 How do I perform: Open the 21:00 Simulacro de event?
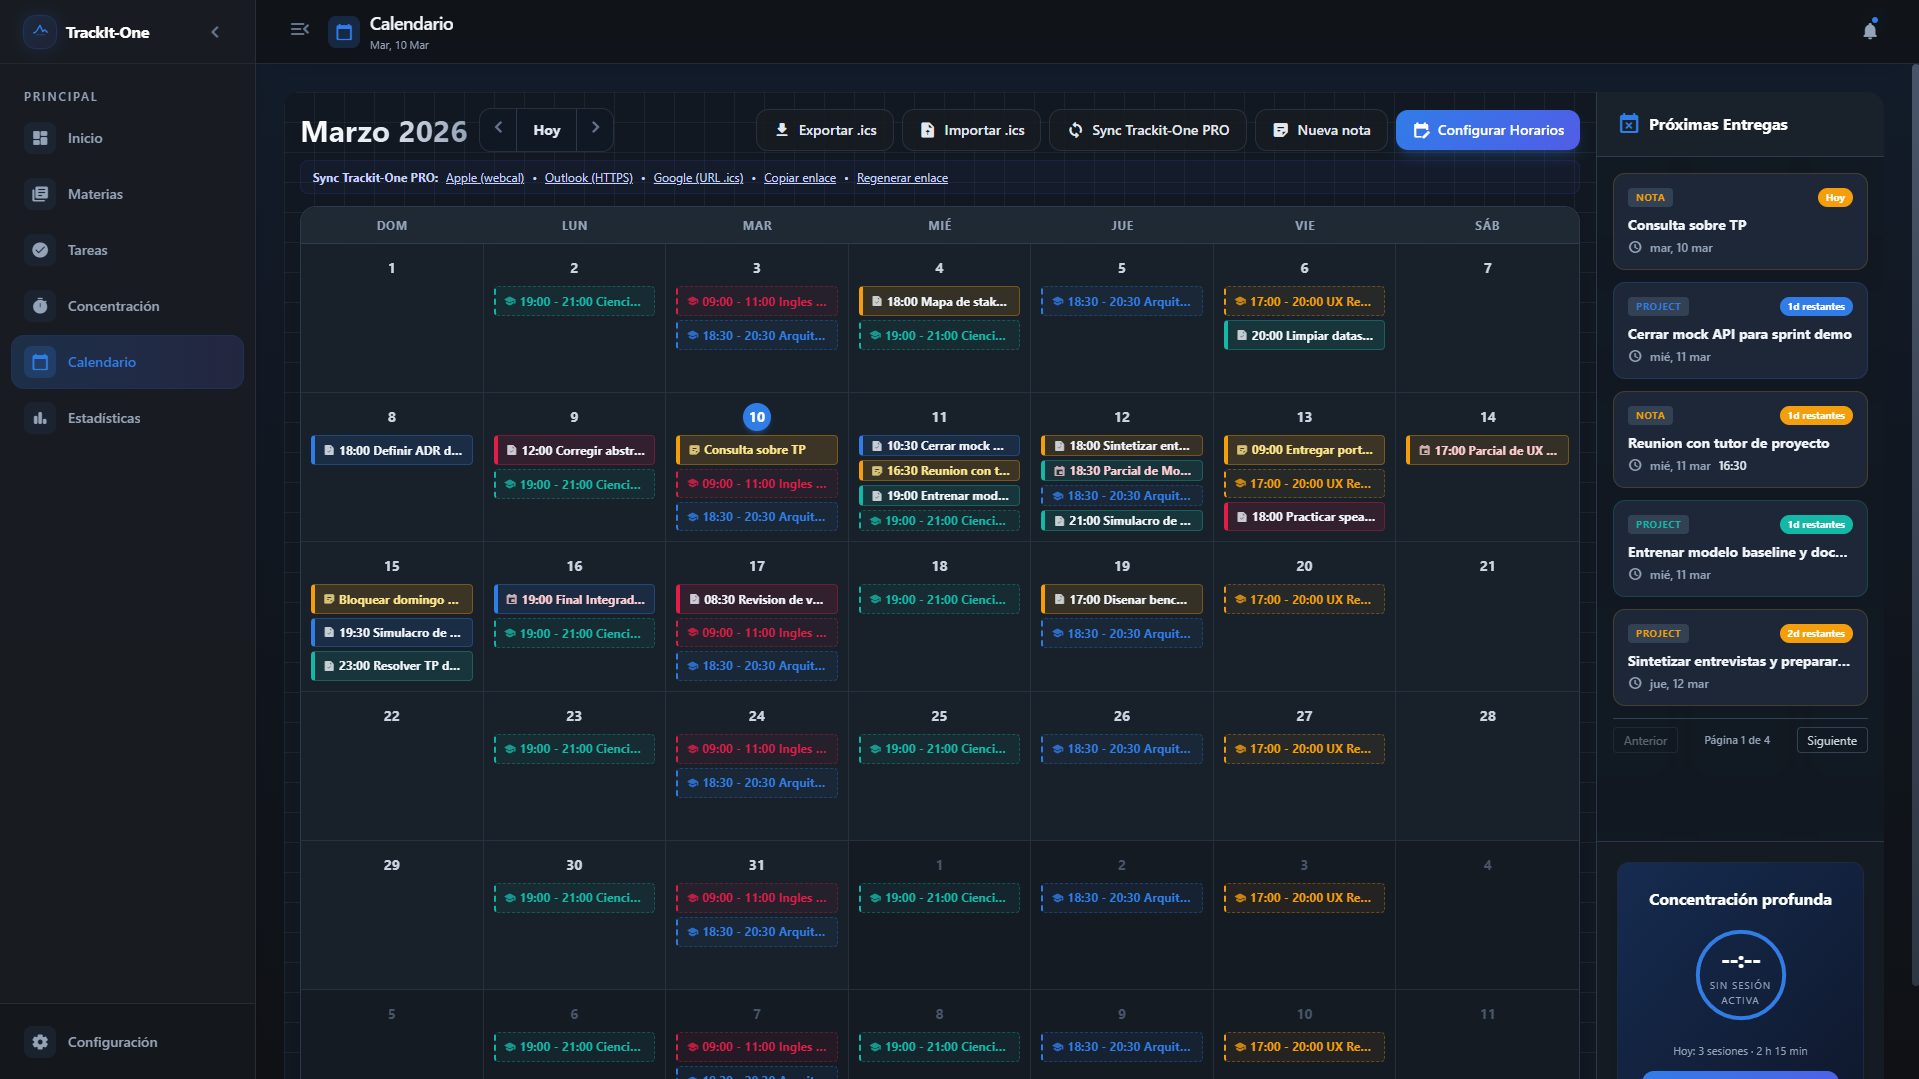(x=1122, y=521)
